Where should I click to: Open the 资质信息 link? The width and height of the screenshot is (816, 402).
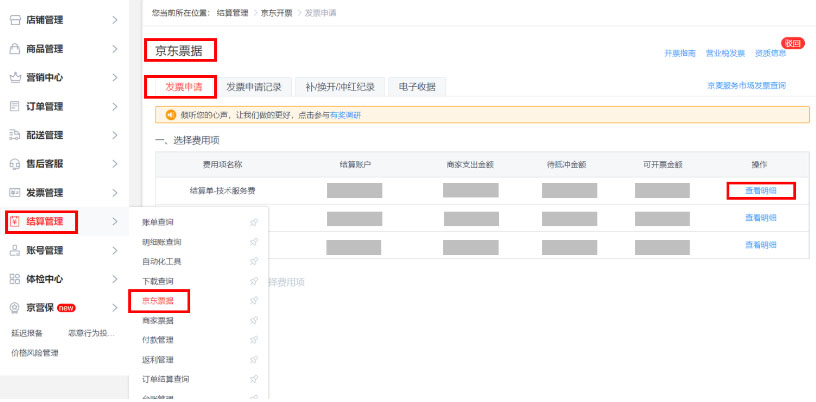(x=770, y=53)
